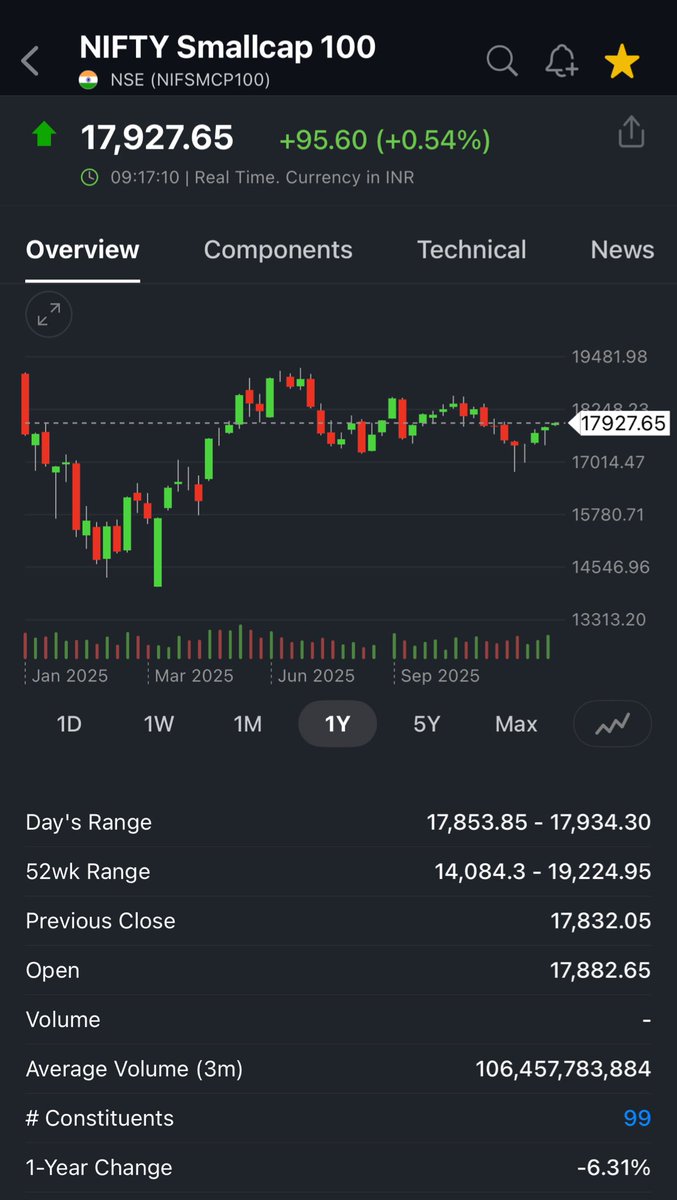Open search with the magnifier icon
The width and height of the screenshot is (677, 1200).
coord(502,61)
